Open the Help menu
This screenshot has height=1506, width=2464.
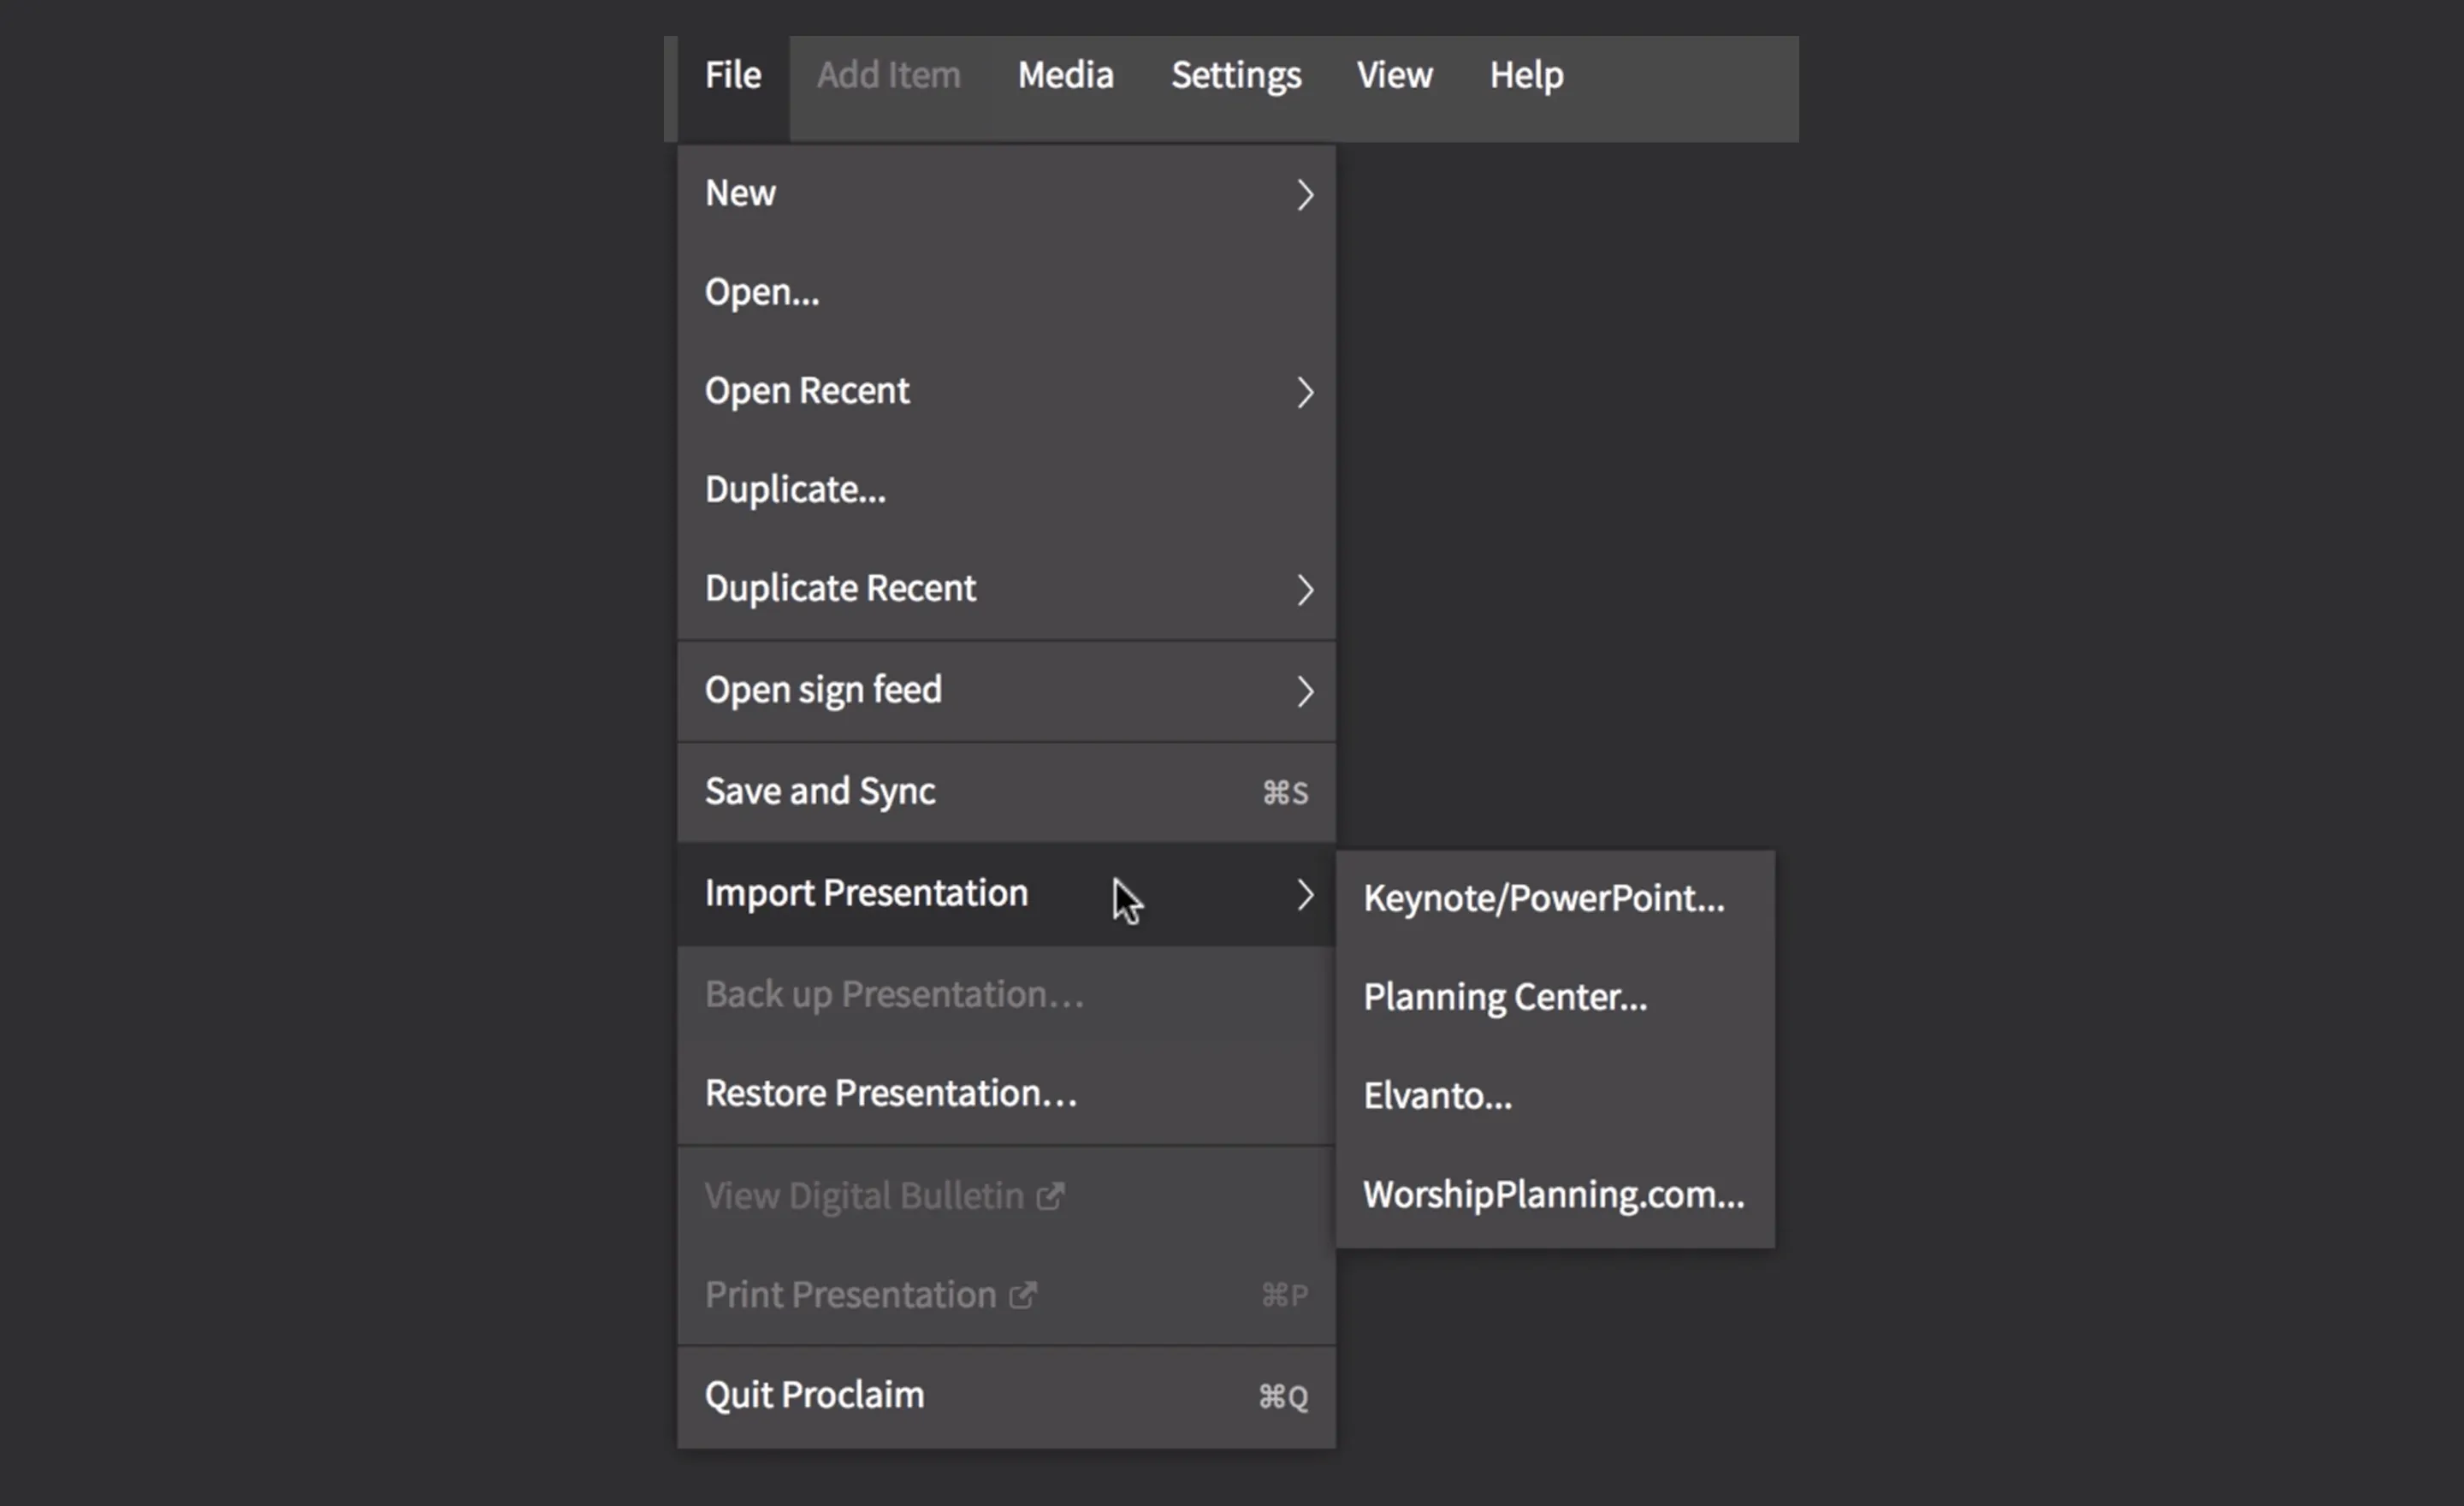click(x=1525, y=75)
